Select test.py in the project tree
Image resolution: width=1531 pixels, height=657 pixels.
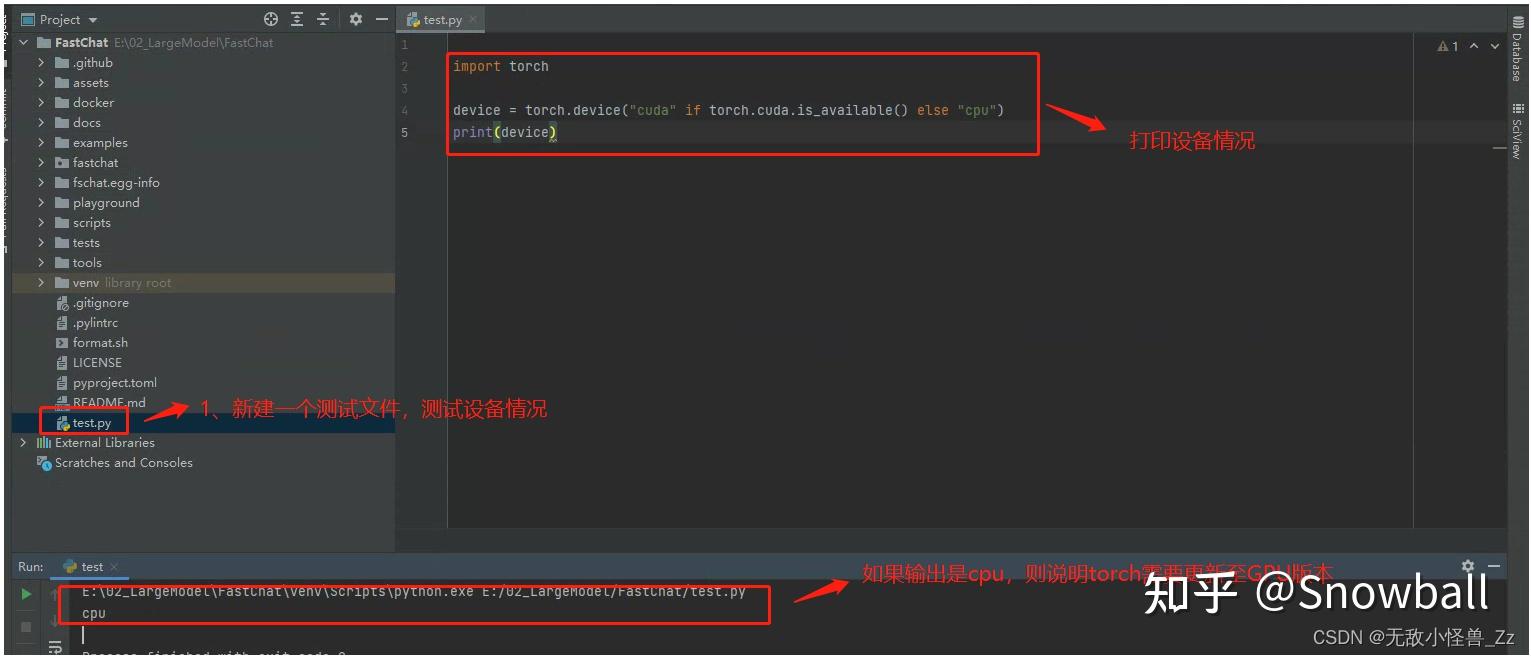click(x=91, y=422)
